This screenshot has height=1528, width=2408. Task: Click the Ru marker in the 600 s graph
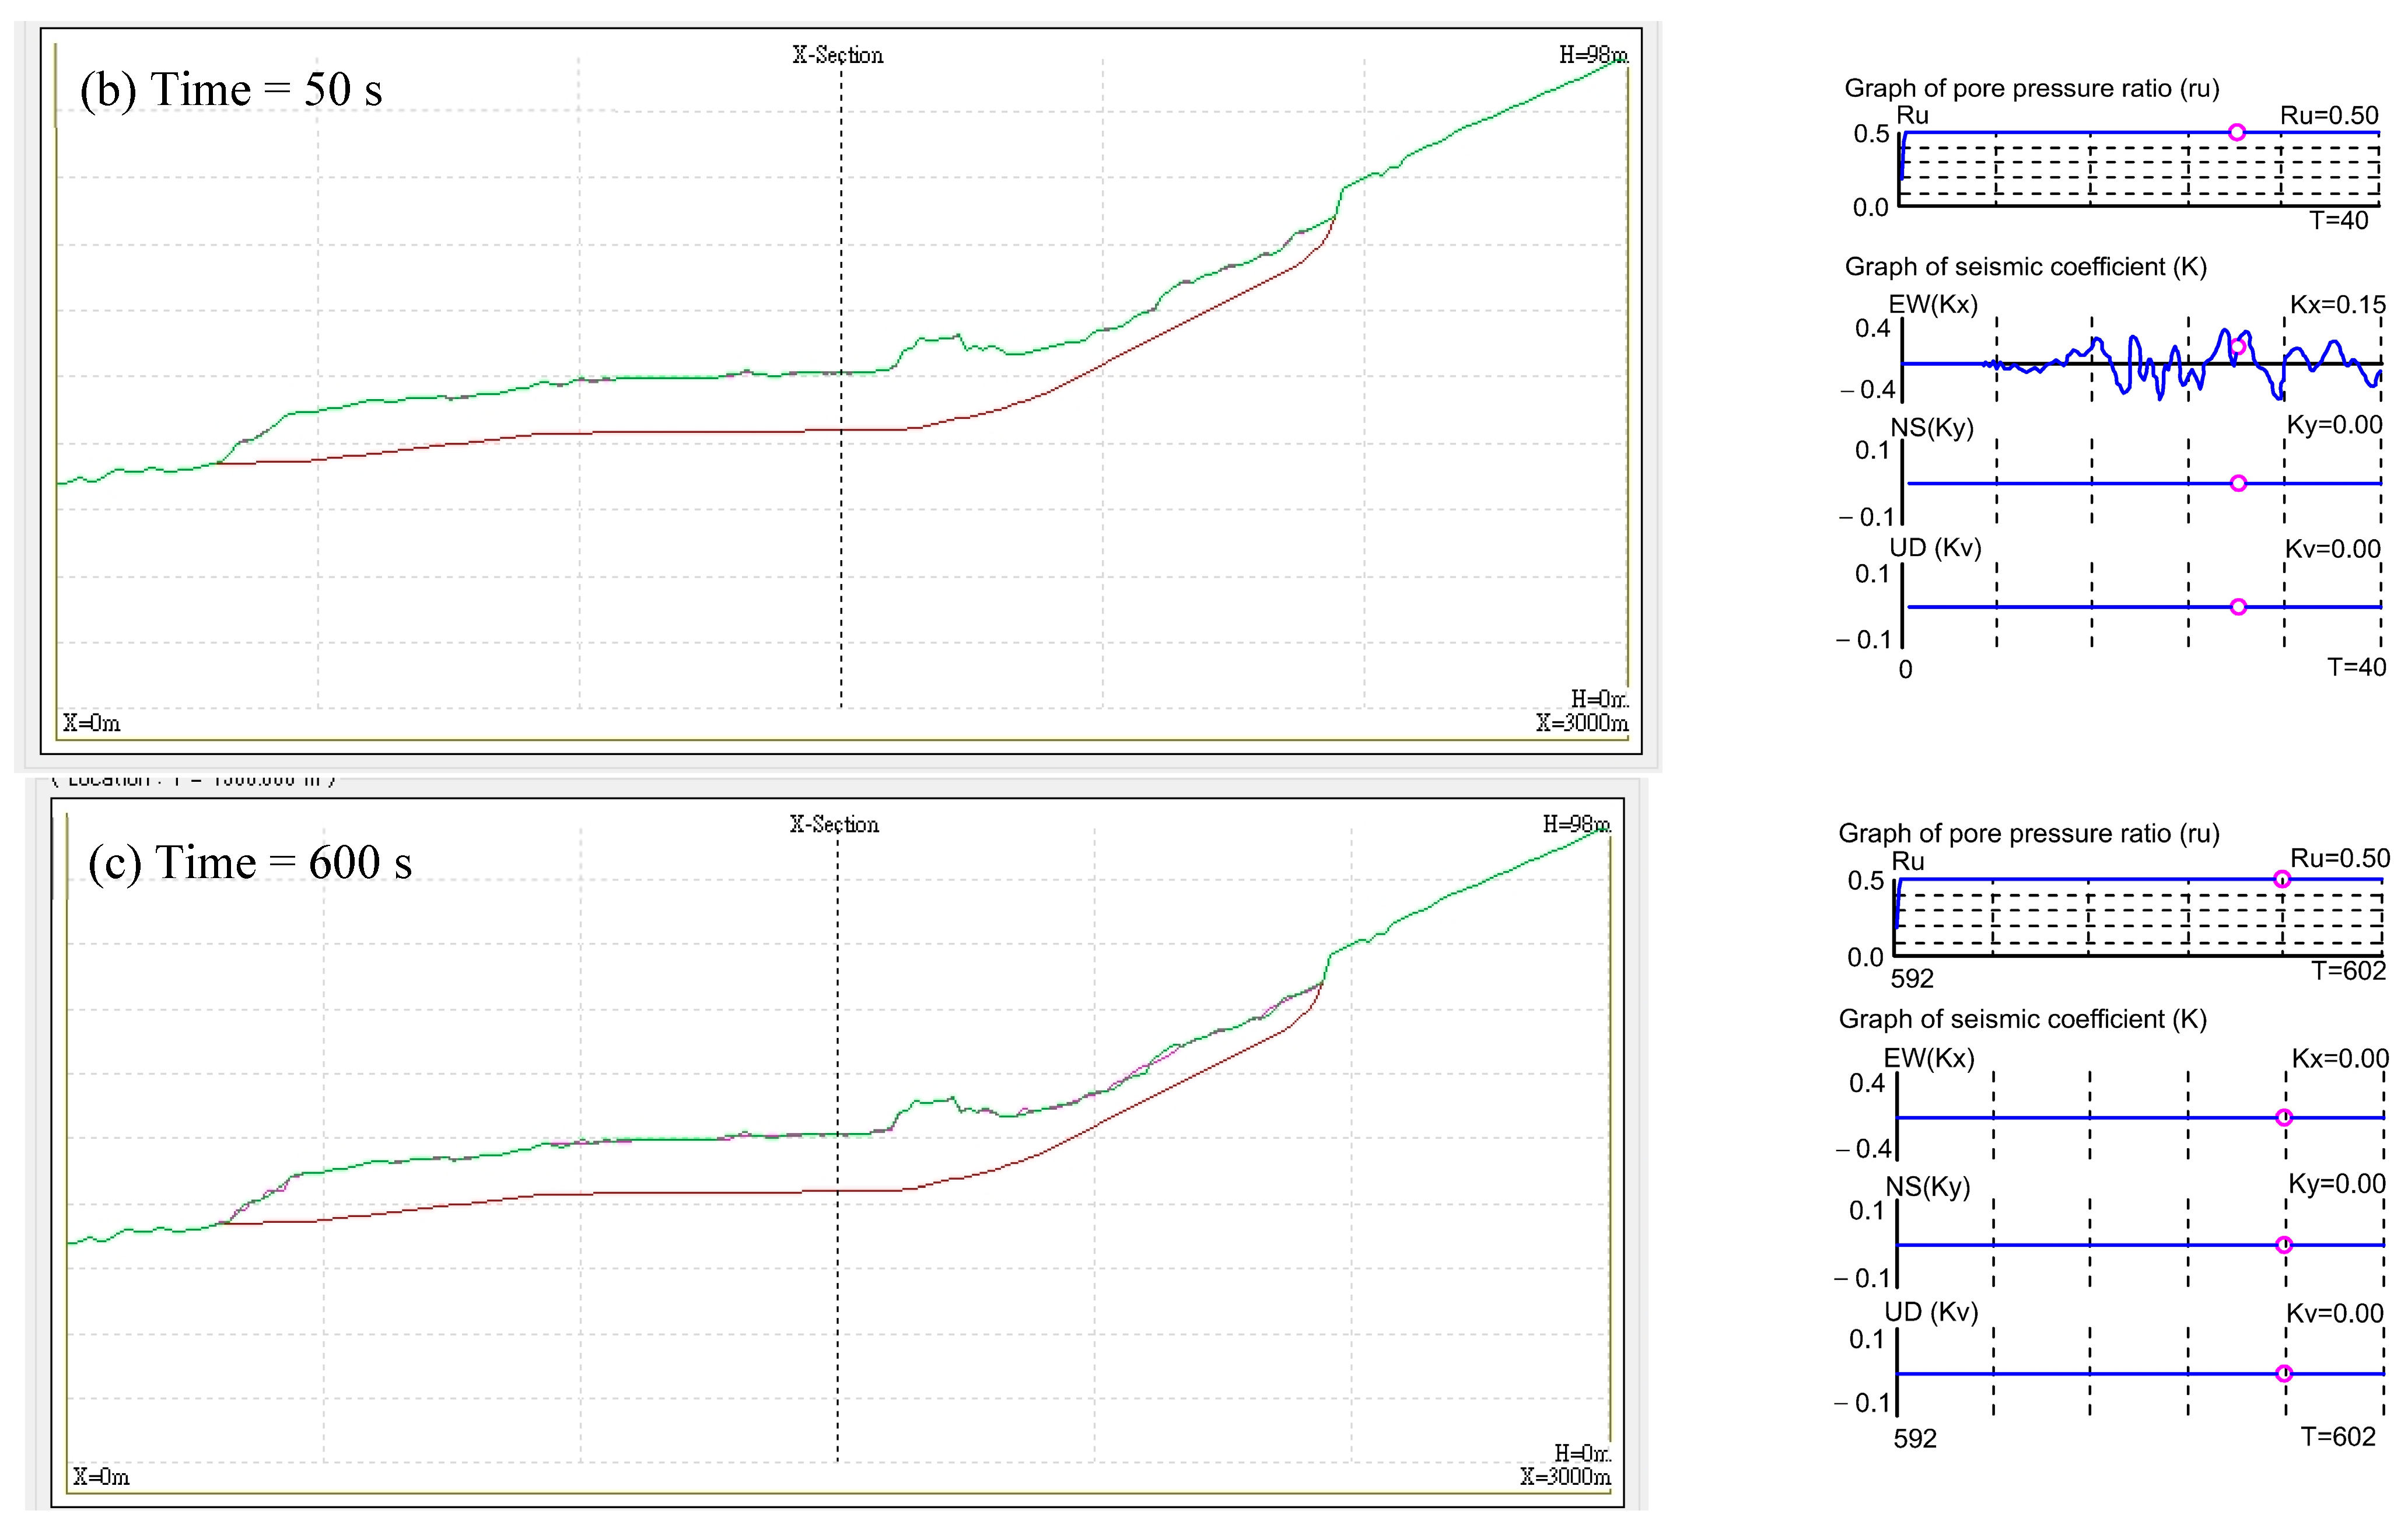2282,879
